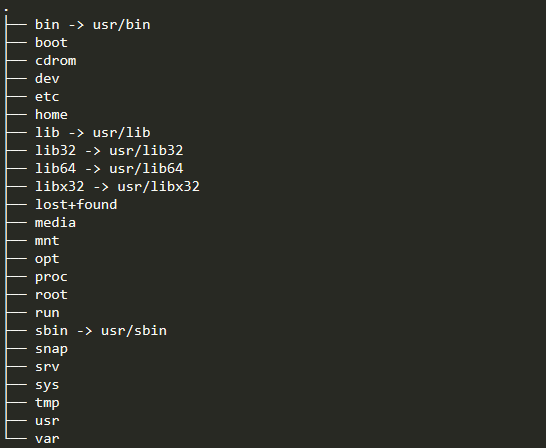Image resolution: width=546 pixels, height=448 pixels.
Task: Click the cdrom directory name
Action: click(55, 61)
